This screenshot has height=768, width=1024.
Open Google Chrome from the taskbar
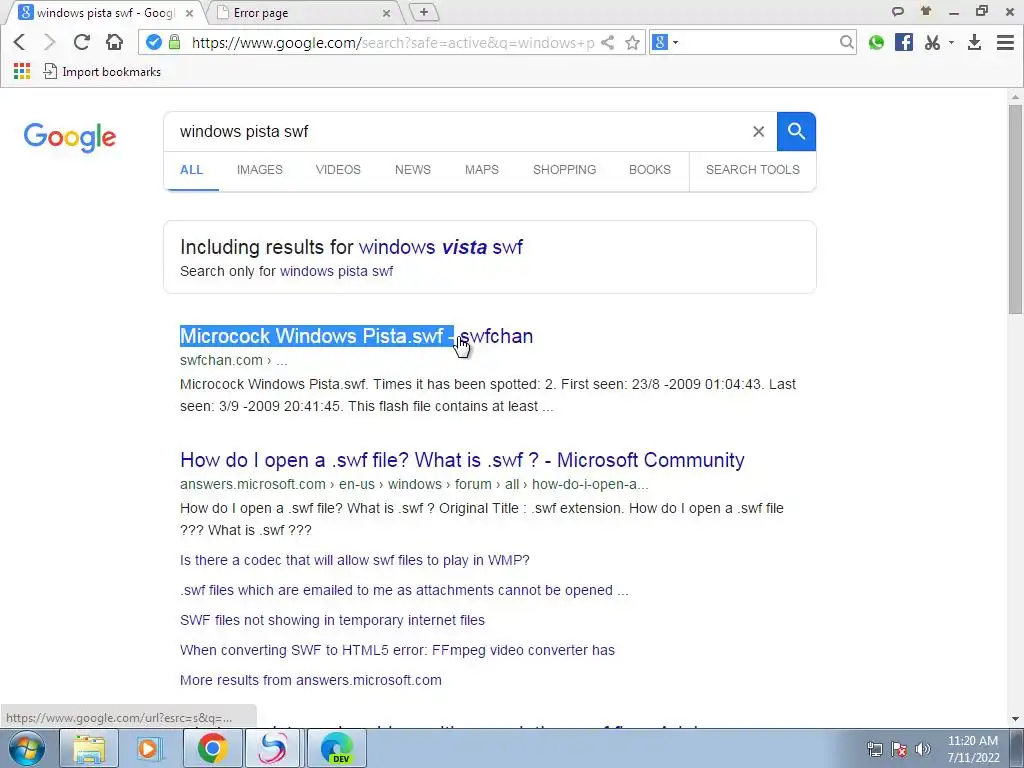point(212,748)
